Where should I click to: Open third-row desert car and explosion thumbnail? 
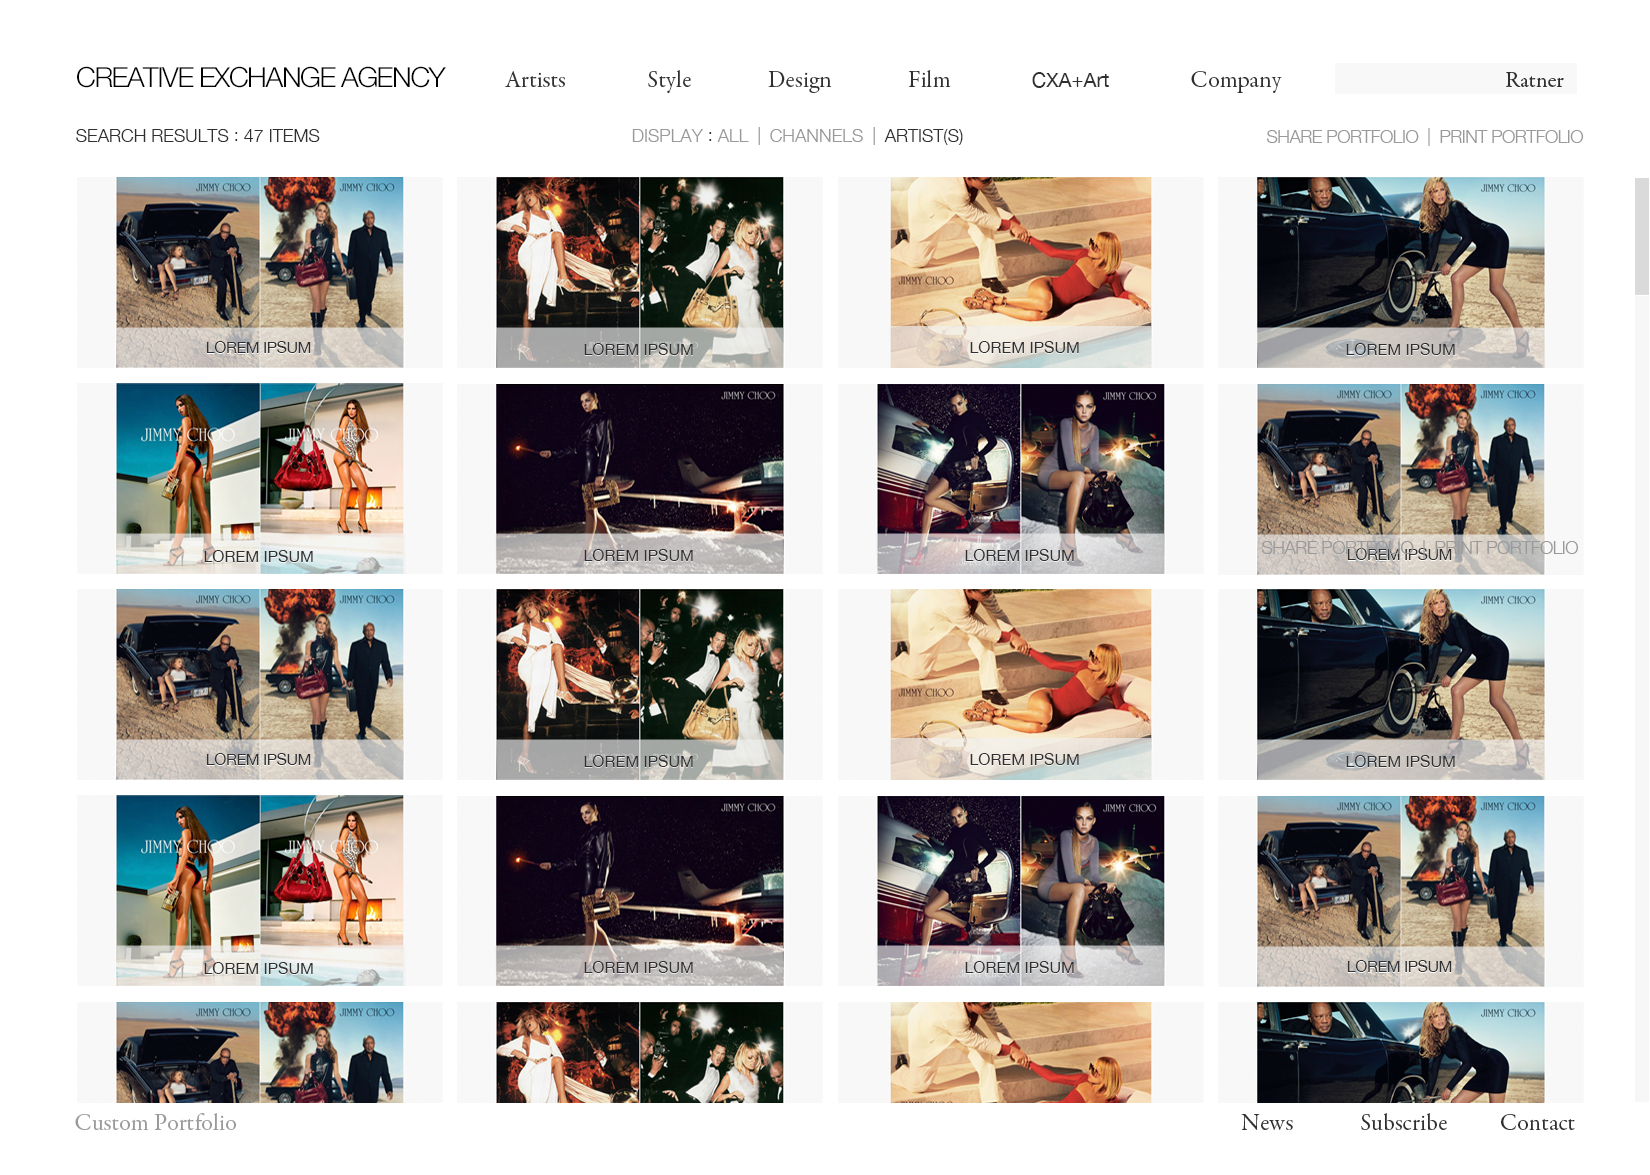point(260,684)
